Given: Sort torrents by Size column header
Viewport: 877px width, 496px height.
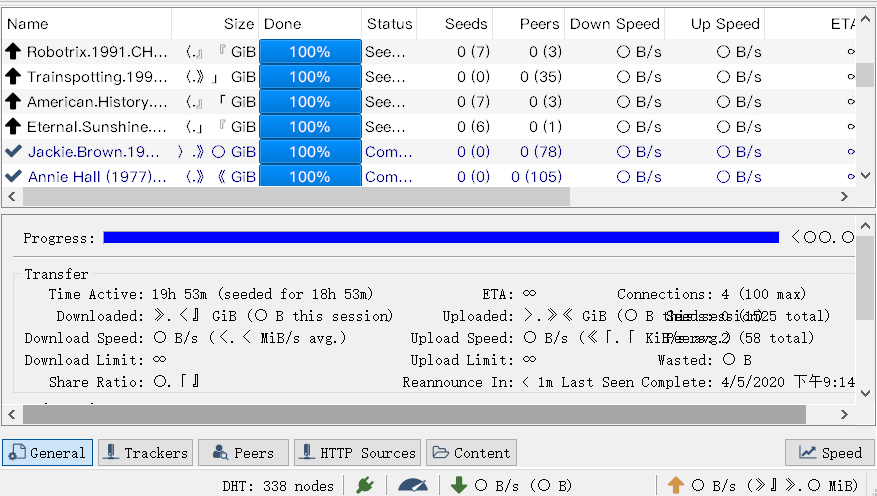Looking at the screenshot, I should (215, 24).
